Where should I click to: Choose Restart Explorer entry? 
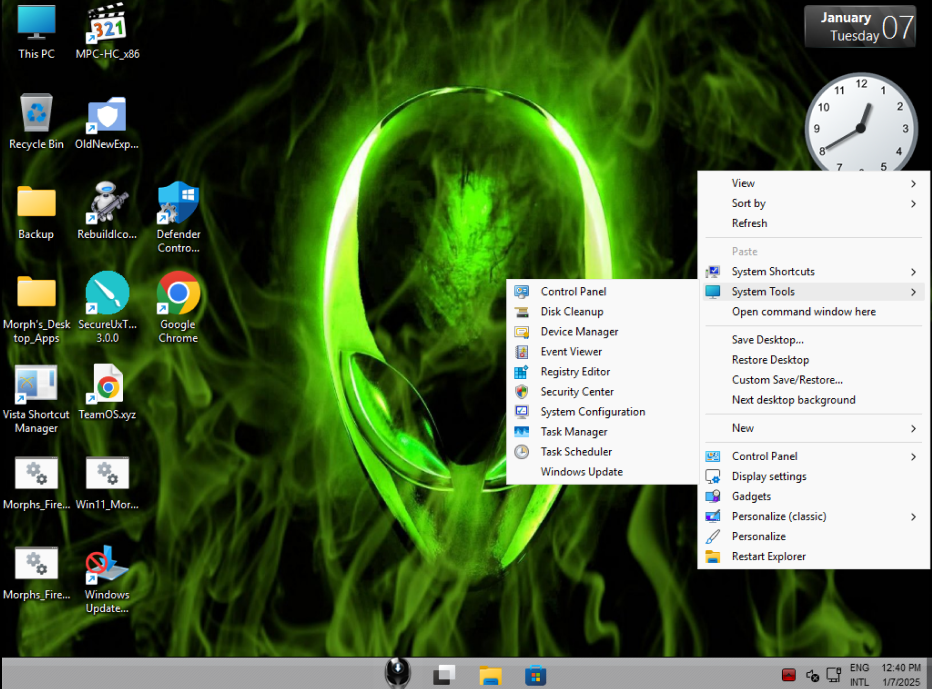click(813, 556)
